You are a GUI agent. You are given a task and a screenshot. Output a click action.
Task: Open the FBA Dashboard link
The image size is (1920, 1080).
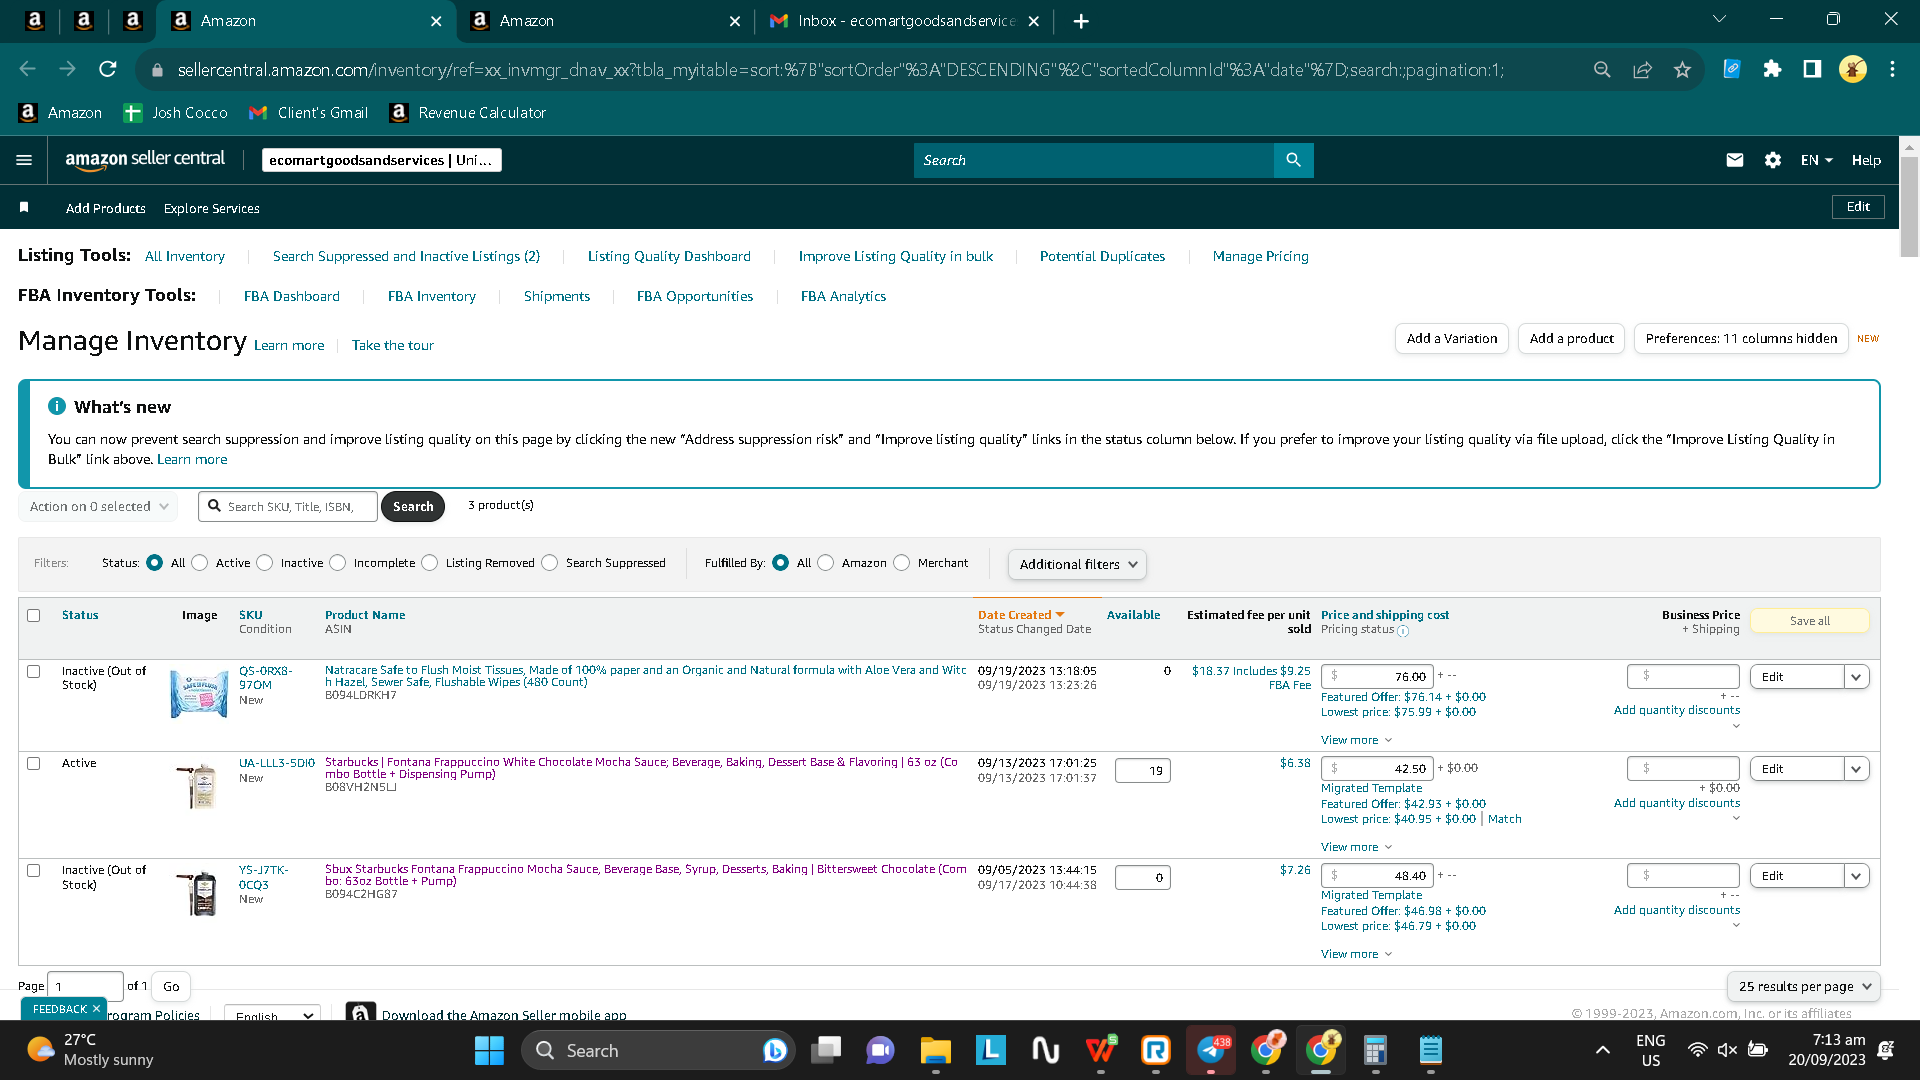click(292, 296)
